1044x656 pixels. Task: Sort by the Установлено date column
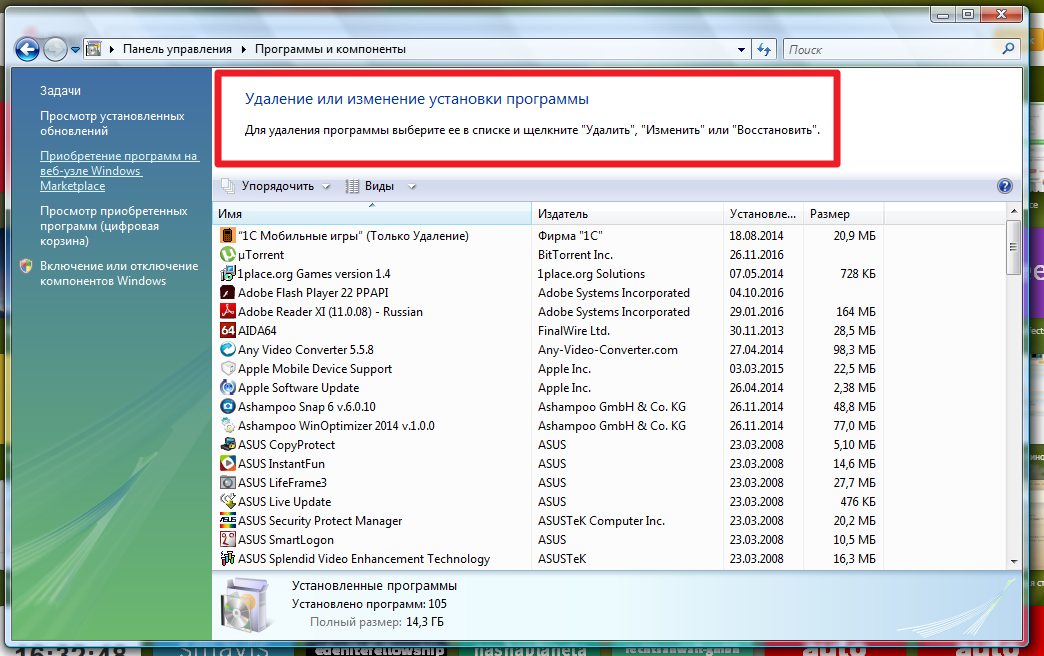pyautogui.click(x=763, y=214)
